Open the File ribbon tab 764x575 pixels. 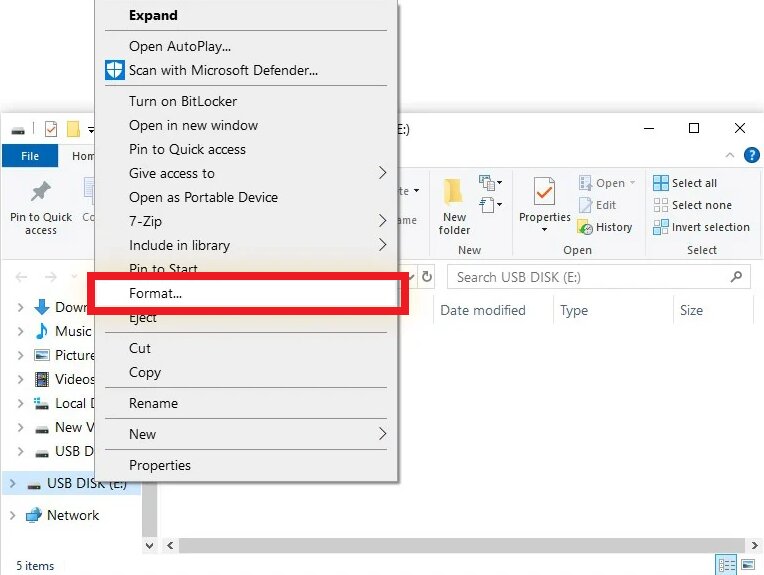coord(30,156)
